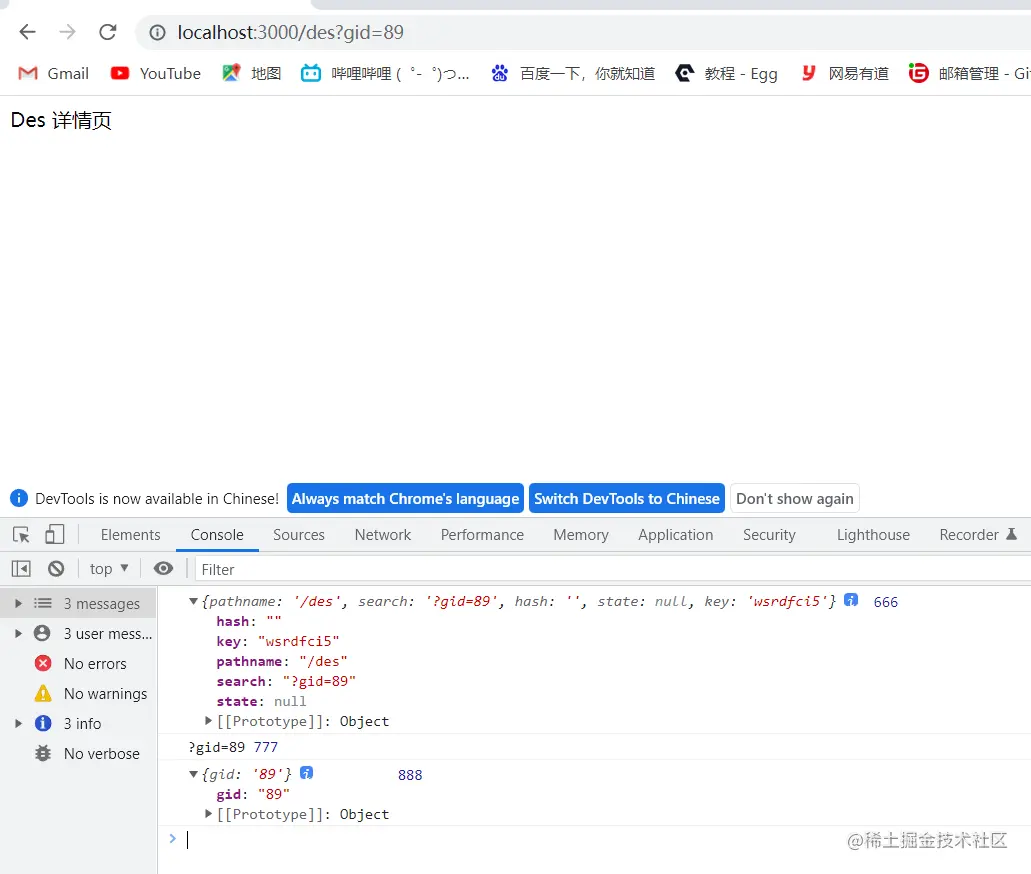Click Don't show again button

[x=794, y=498]
